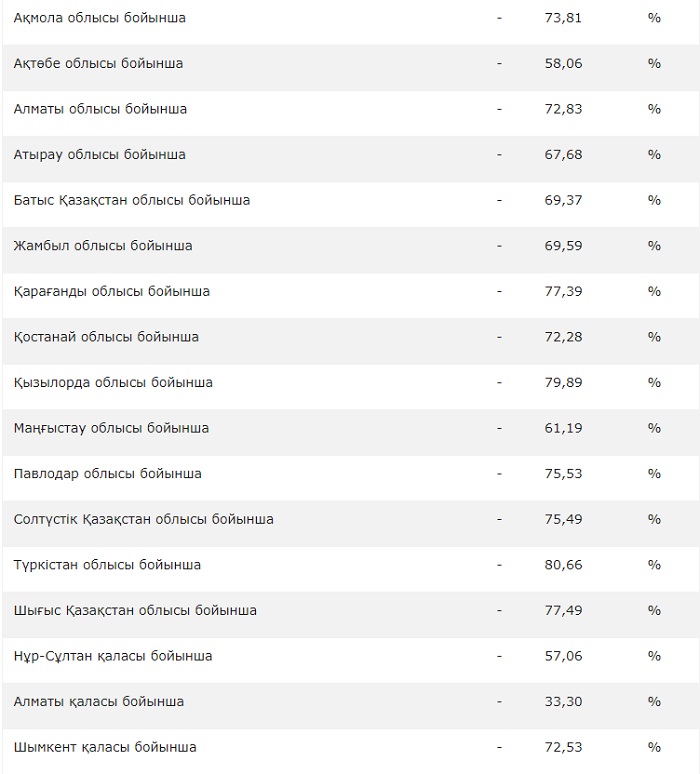The image size is (700, 774).
Task: Select the Жамбыл облысы бойынша row
Action: click(103, 246)
